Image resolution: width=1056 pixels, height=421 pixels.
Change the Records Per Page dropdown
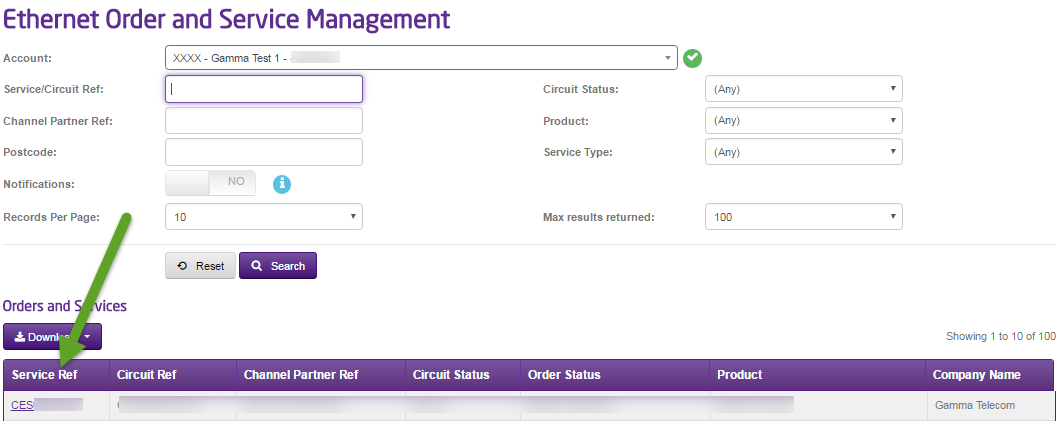pos(263,217)
